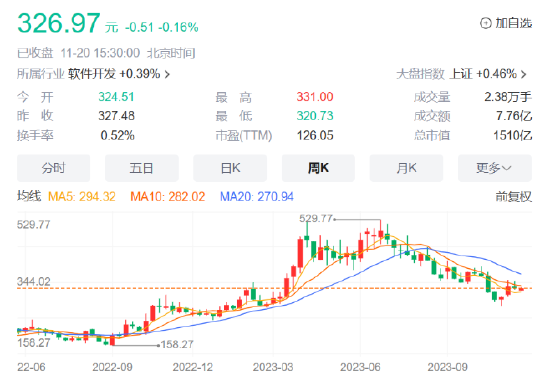Click the 2022-12 x-axis date label
The height and width of the screenshot is (385, 550).
[193, 367]
